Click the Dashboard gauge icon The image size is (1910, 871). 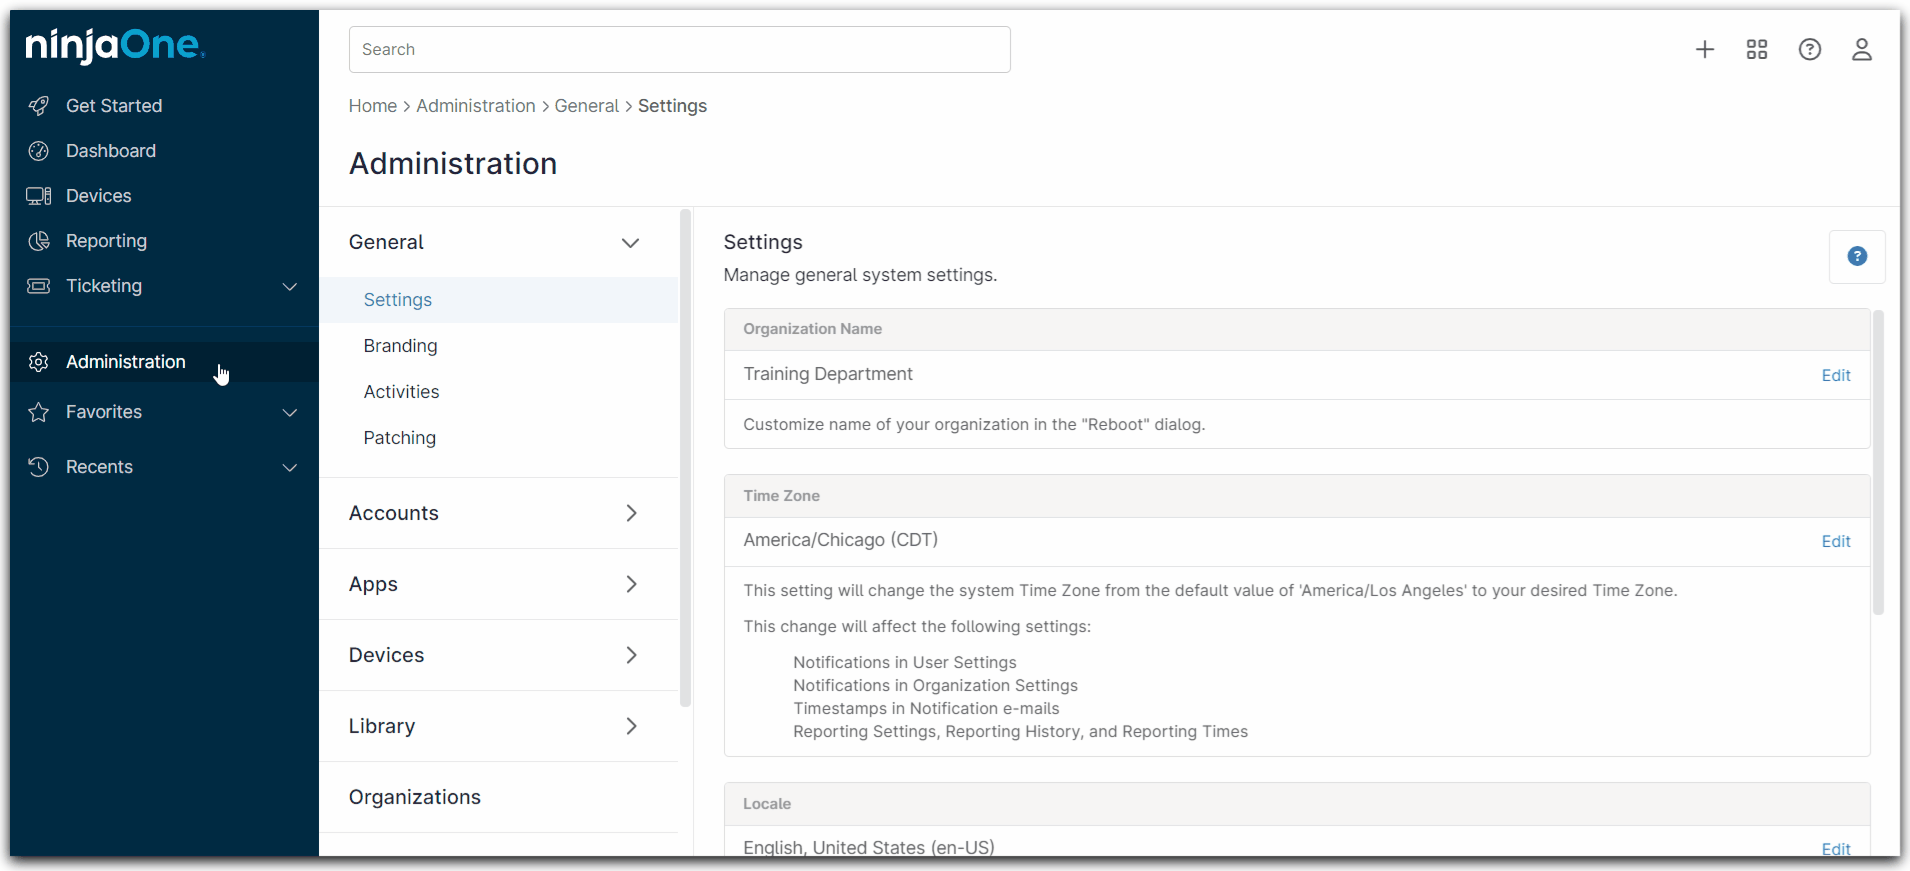(39, 151)
